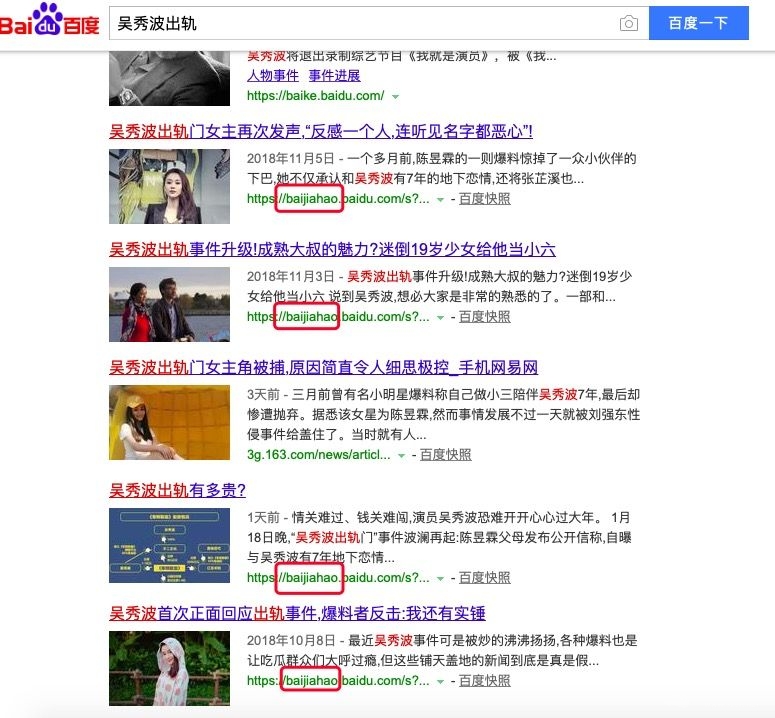Click the https://baike.baidu.com/ URL
The height and width of the screenshot is (718, 775).
click(x=315, y=96)
